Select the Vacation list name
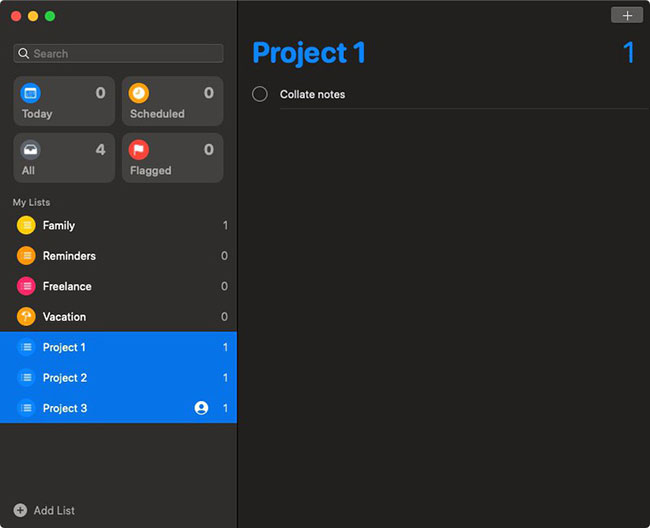This screenshot has height=528, width=650. pos(65,317)
